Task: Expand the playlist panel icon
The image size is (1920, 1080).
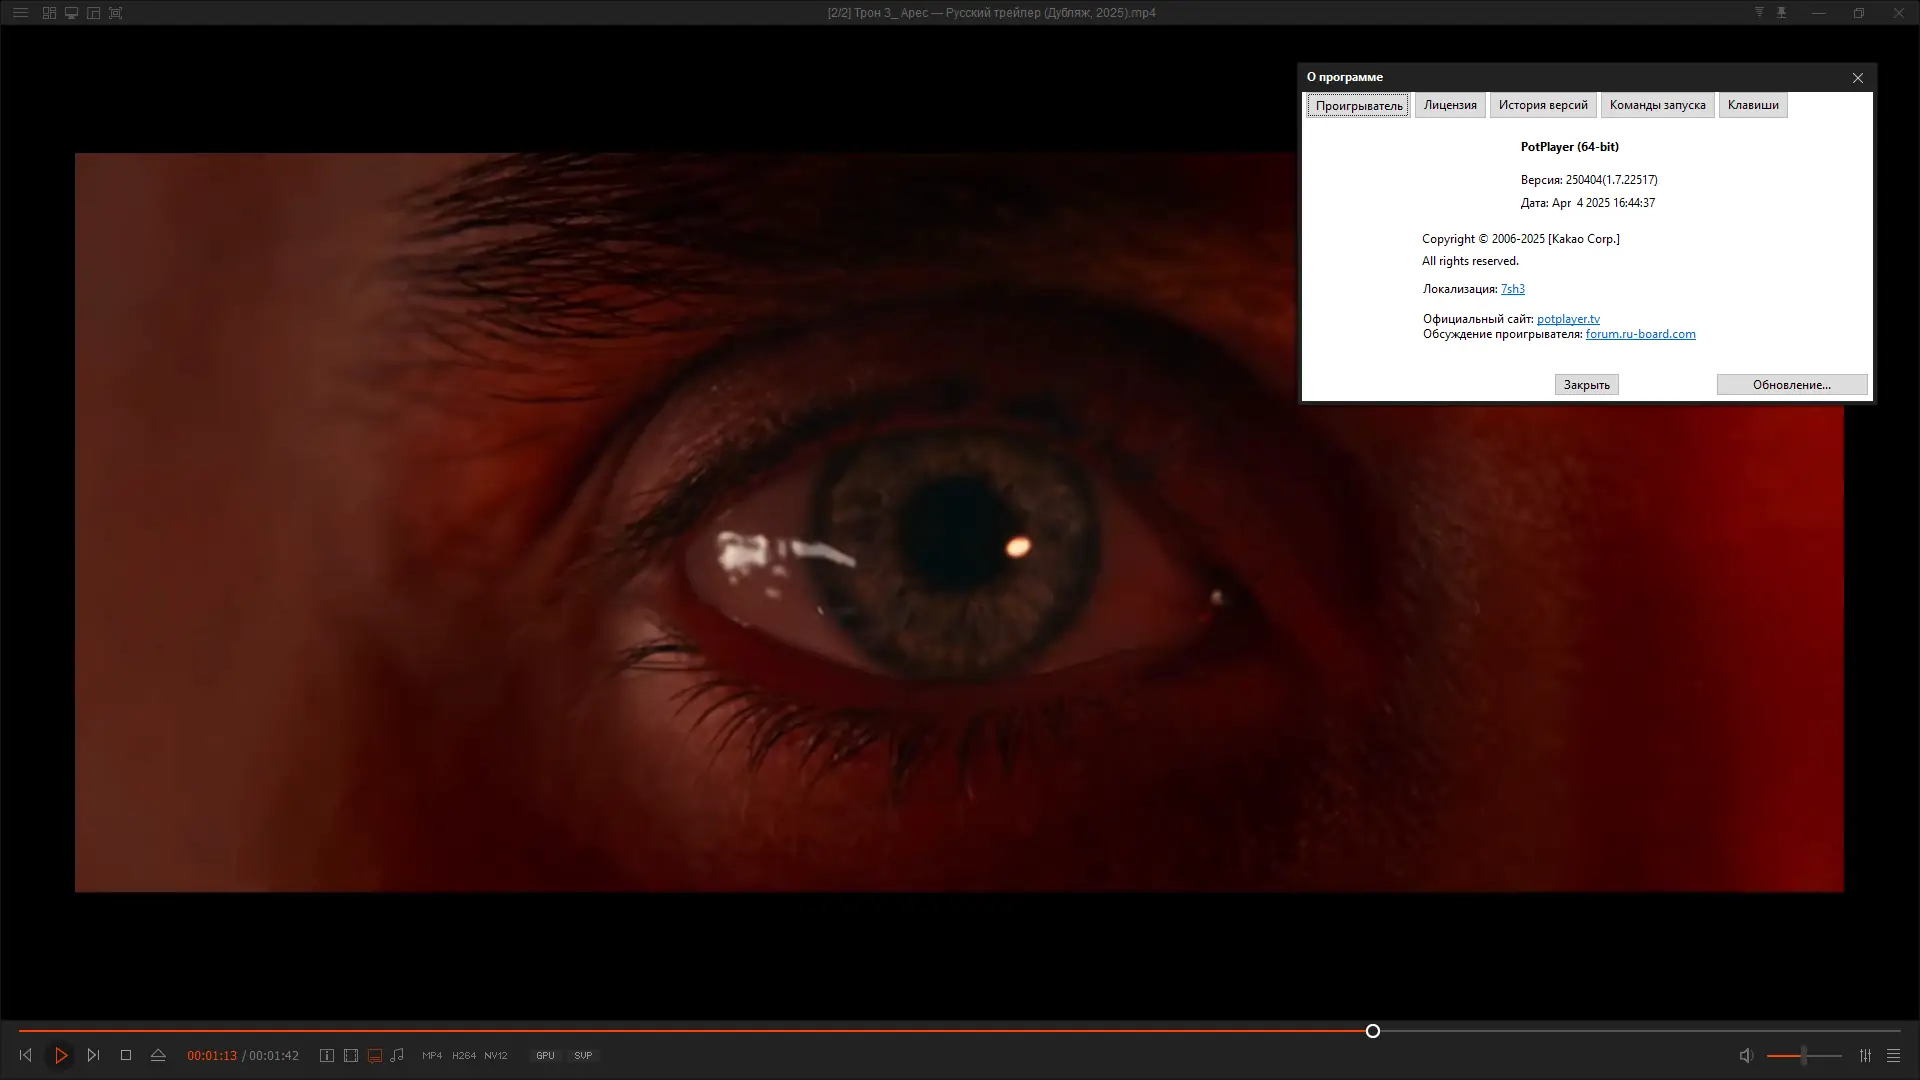Action: (x=1893, y=1055)
